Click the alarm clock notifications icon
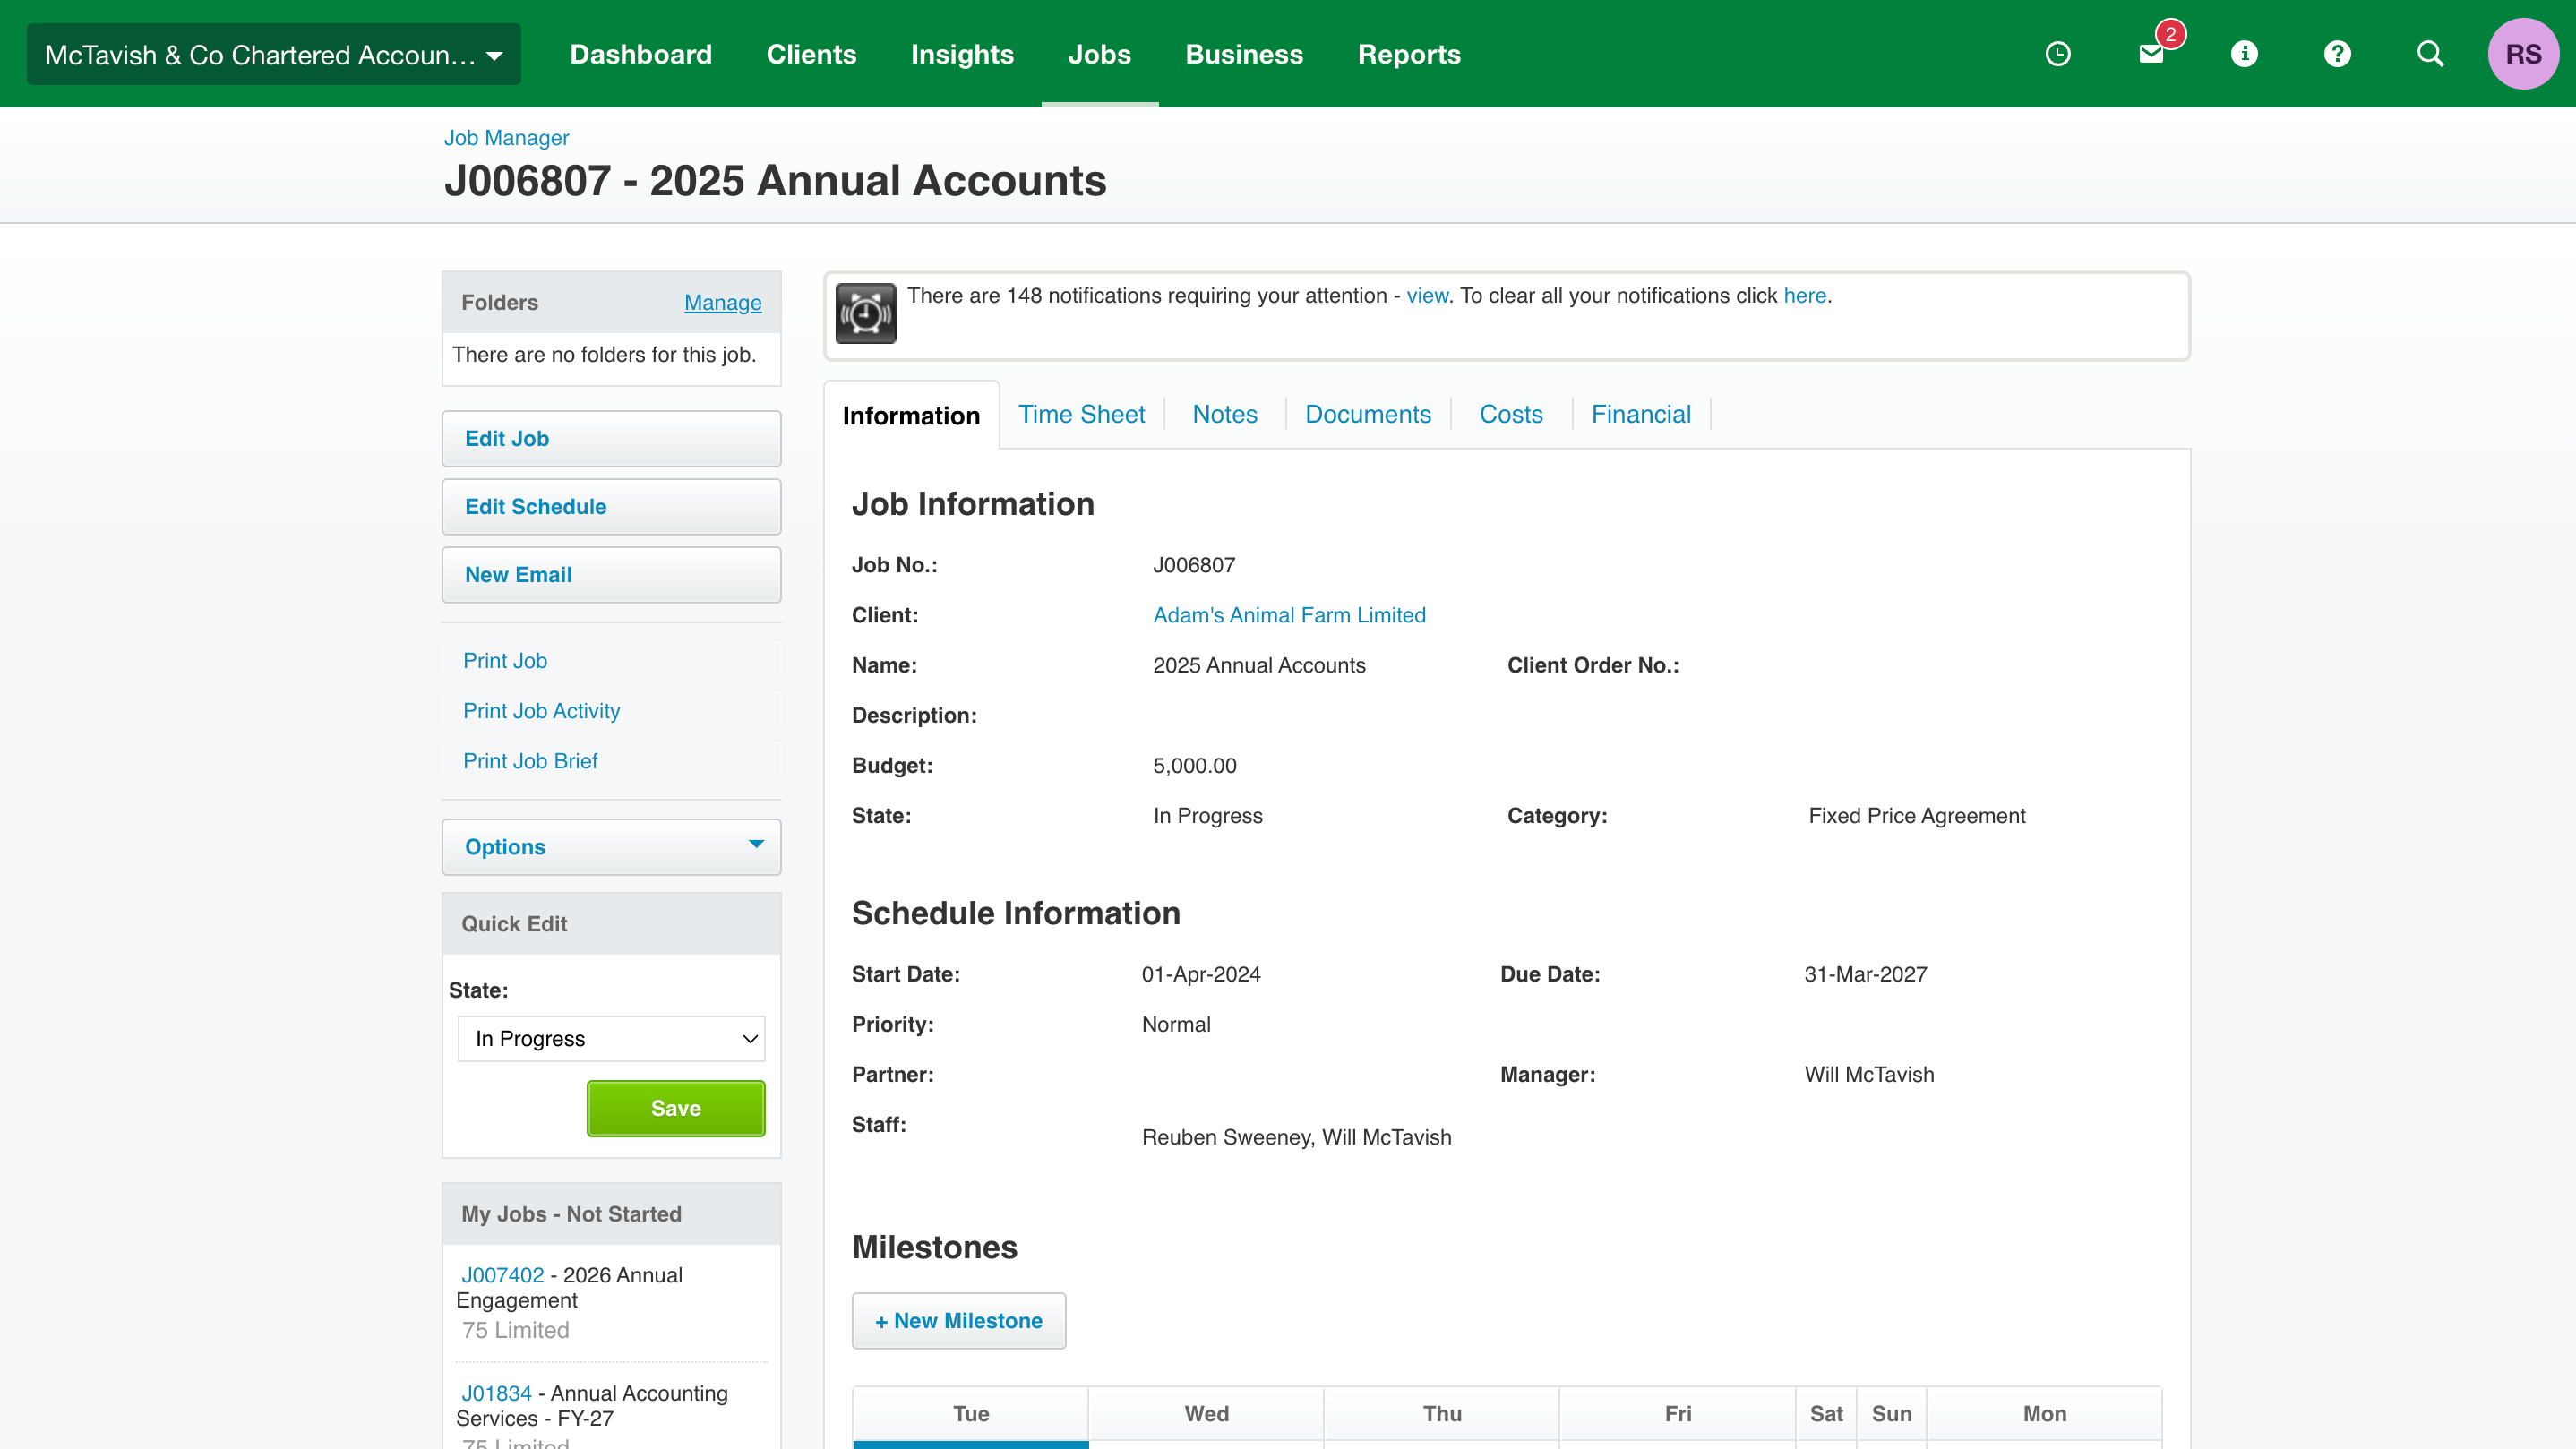This screenshot has width=2576, height=1449. [x=865, y=314]
